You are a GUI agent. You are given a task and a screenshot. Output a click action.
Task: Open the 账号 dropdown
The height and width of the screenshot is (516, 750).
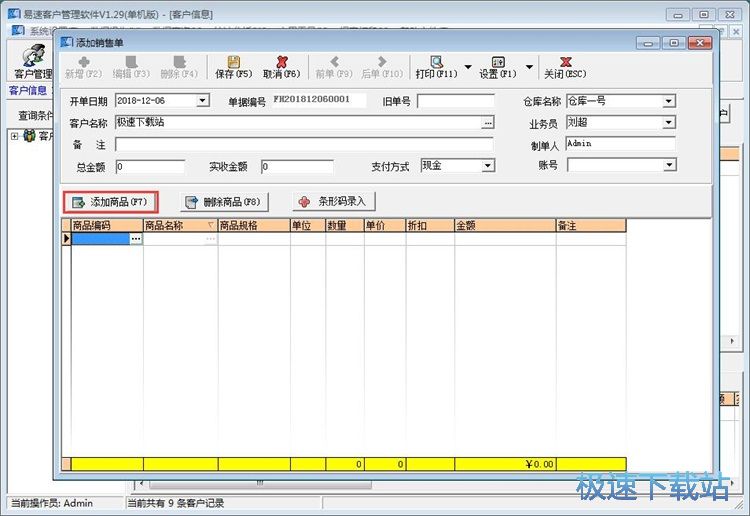[670, 165]
